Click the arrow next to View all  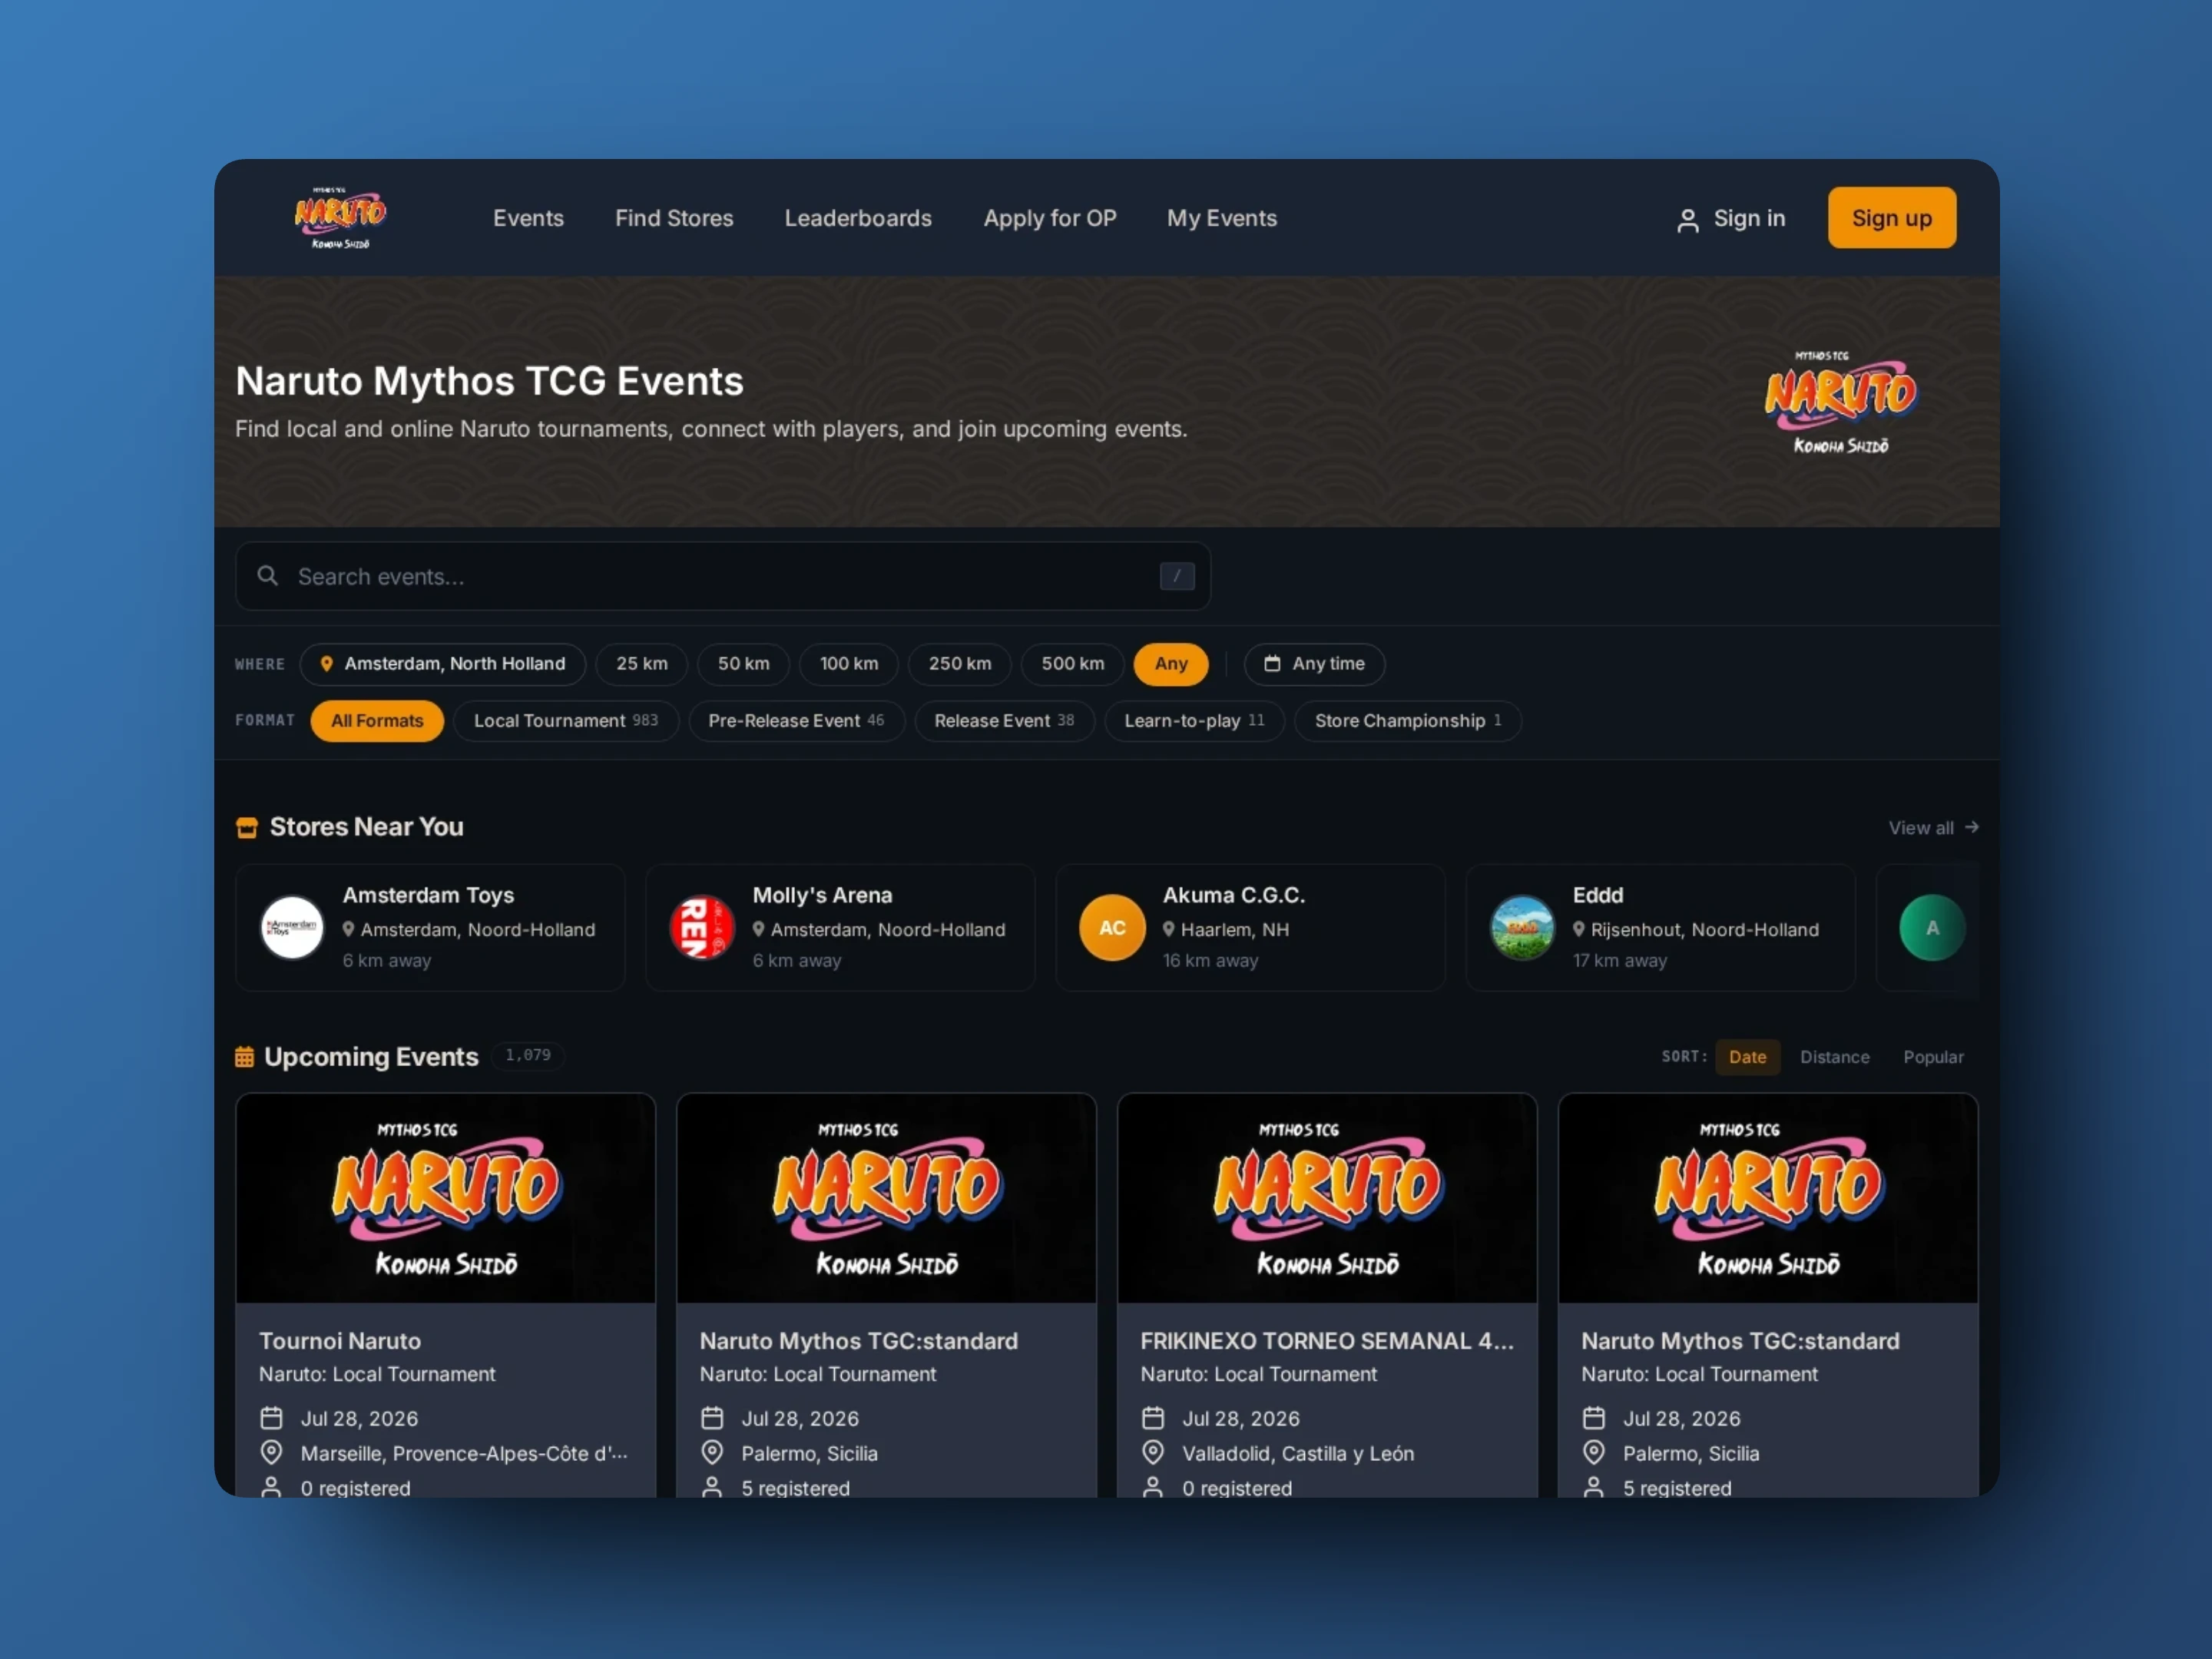click(x=1972, y=828)
